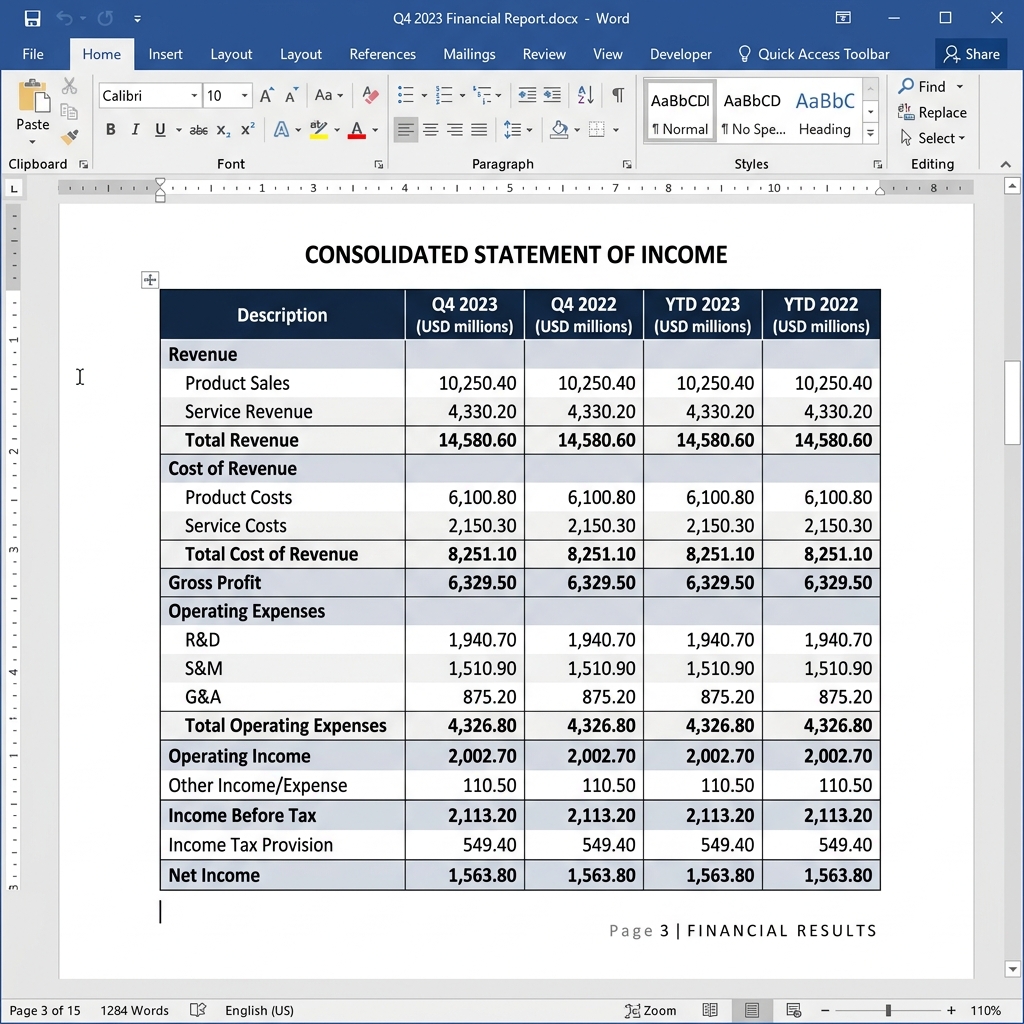Toggle bold formatting
This screenshot has width=1024, height=1024.
111,129
